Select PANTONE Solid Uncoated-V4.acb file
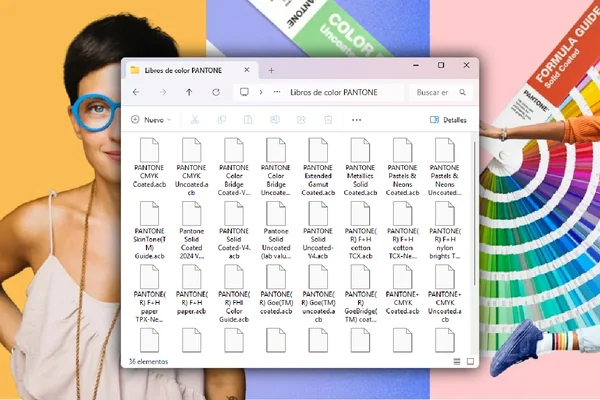600x400 pixels. 318,230
